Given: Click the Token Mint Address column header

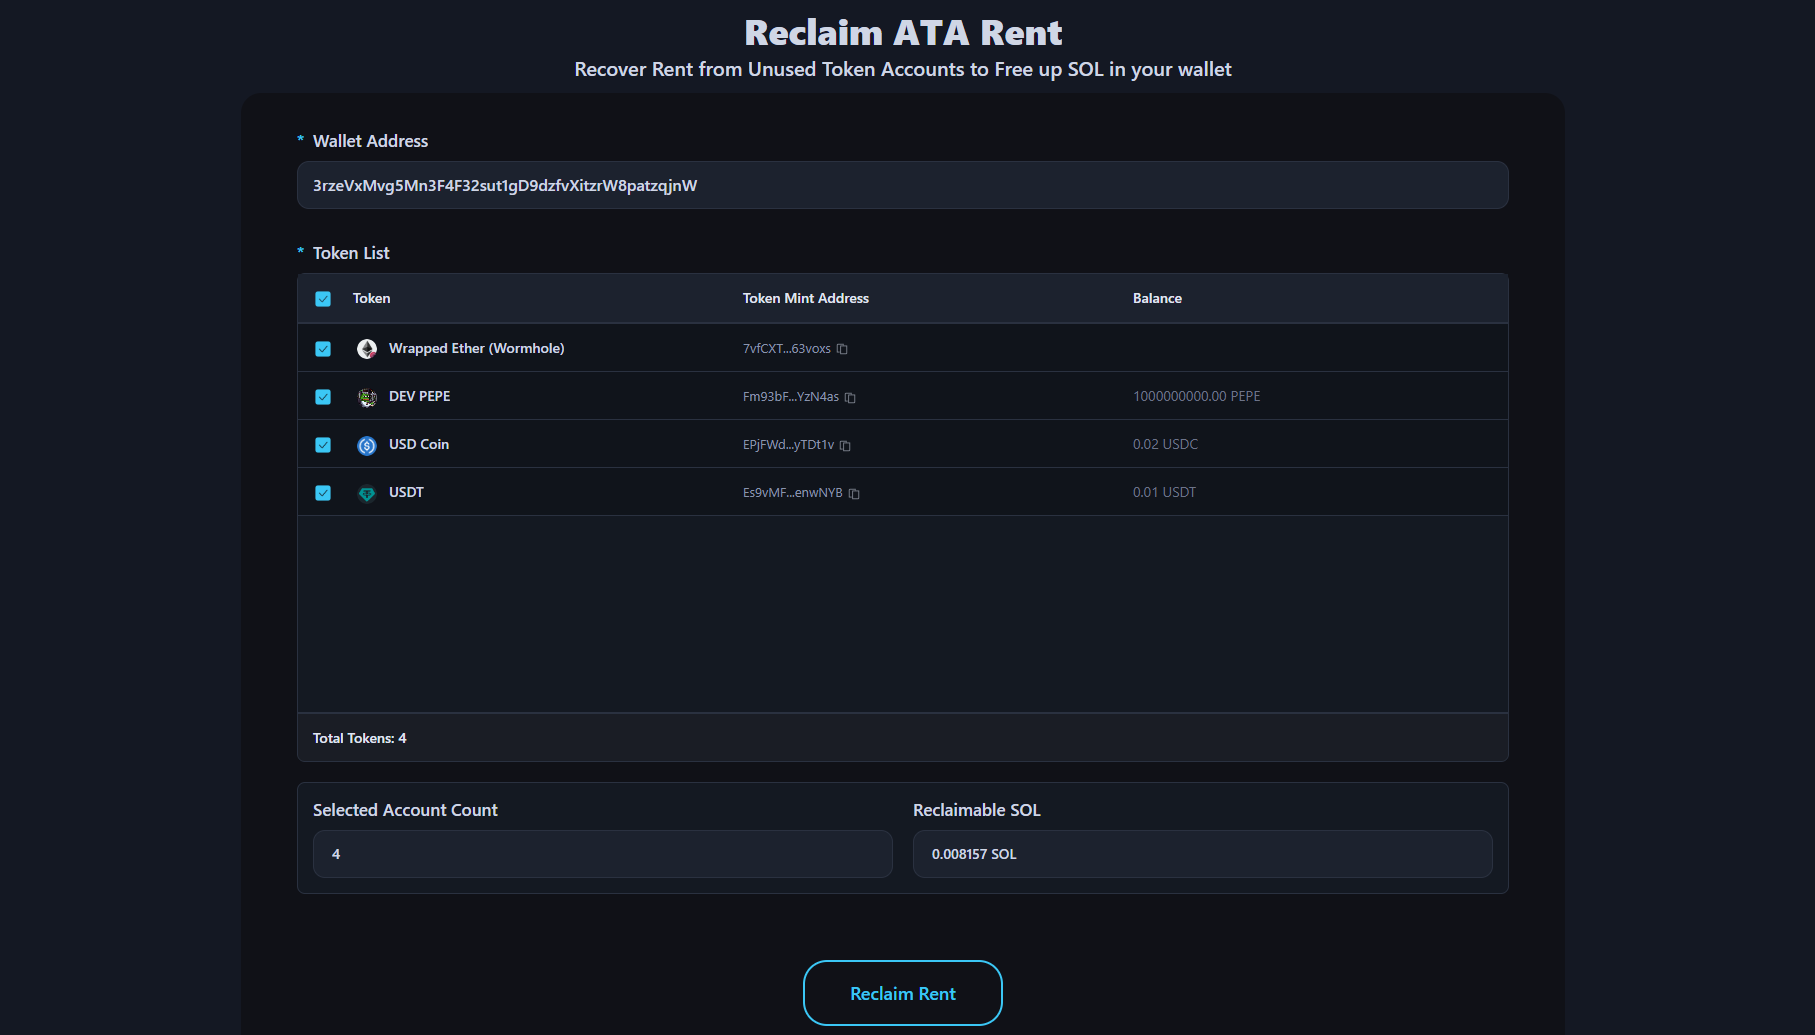Looking at the screenshot, I should (805, 298).
